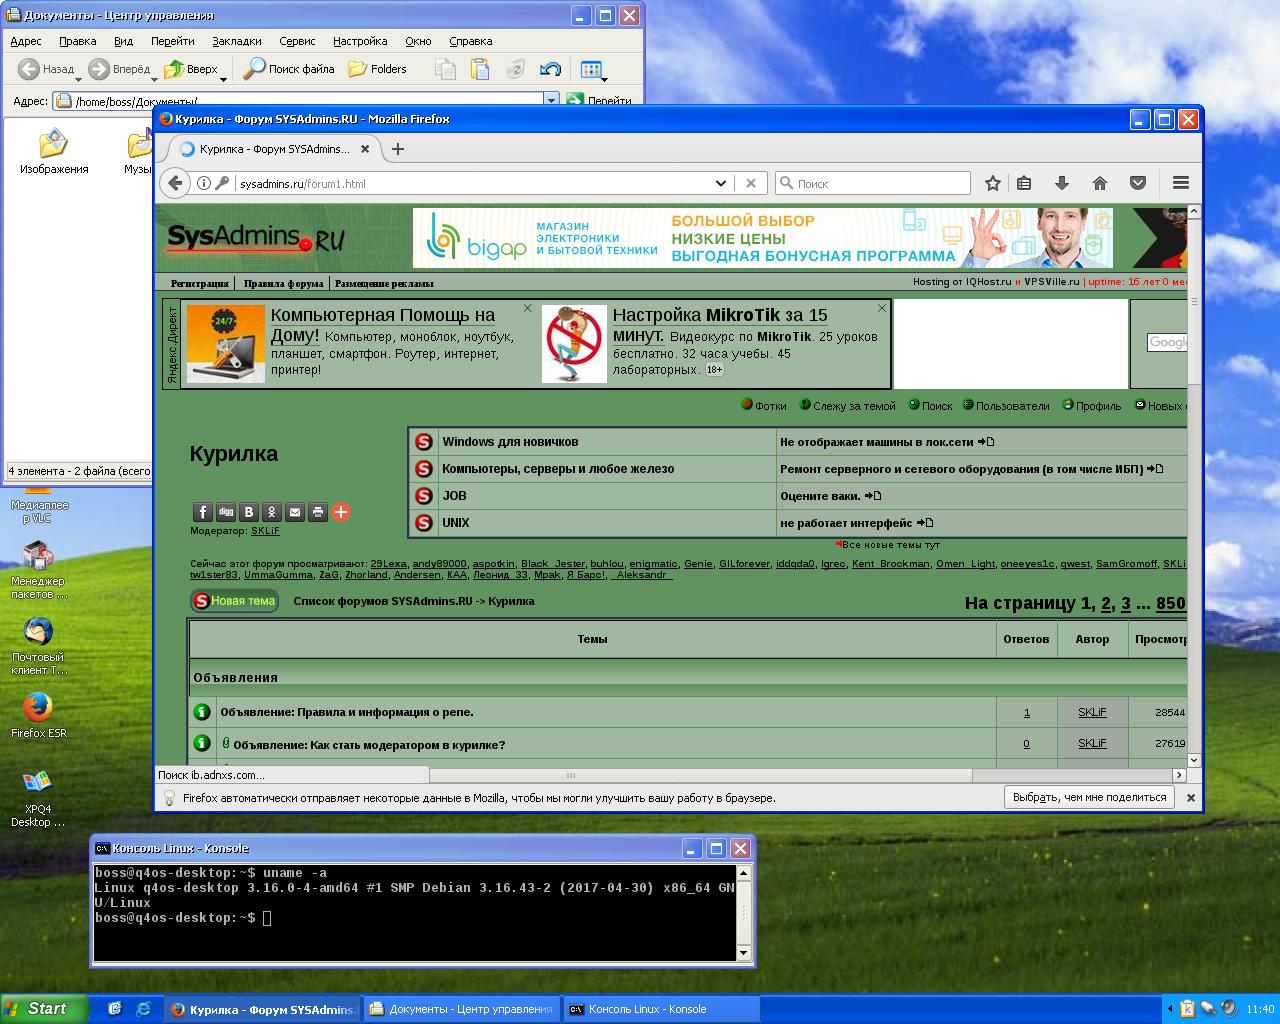Select Изображения folder in file manager

(54, 152)
